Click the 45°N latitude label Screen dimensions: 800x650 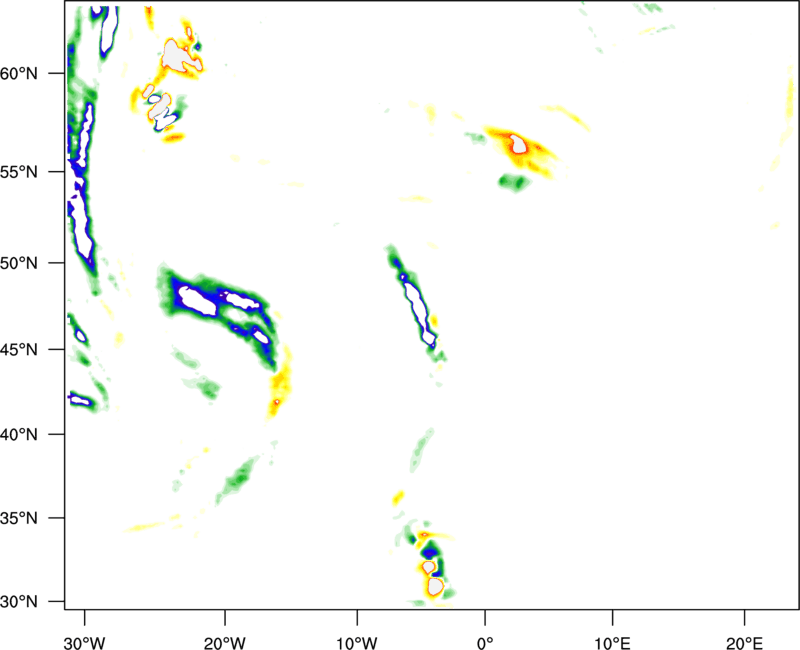(19, 350)
